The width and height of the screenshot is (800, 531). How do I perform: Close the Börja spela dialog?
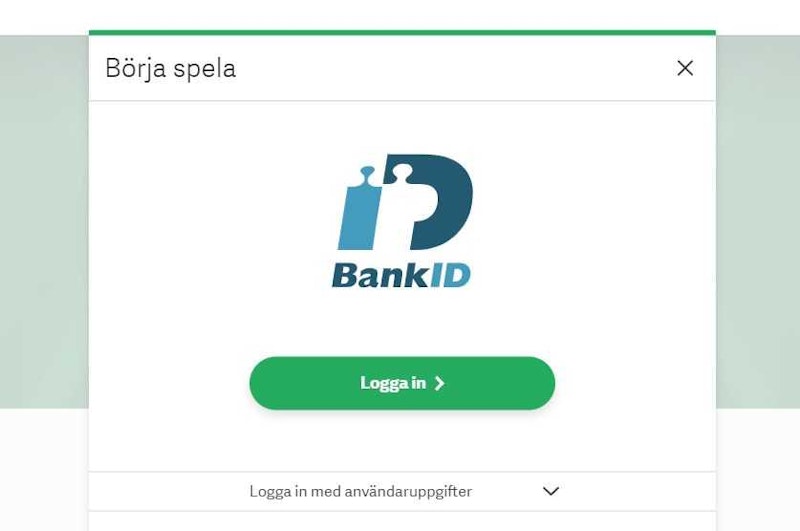685,68
